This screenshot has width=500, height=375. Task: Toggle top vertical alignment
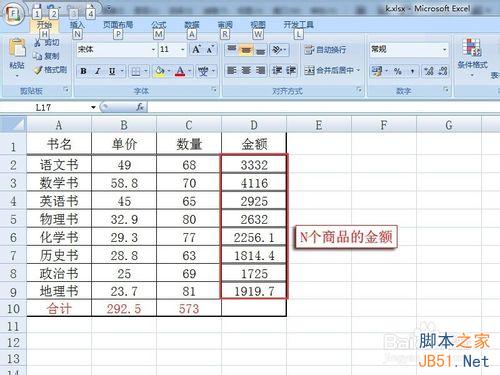coord(232,50)
